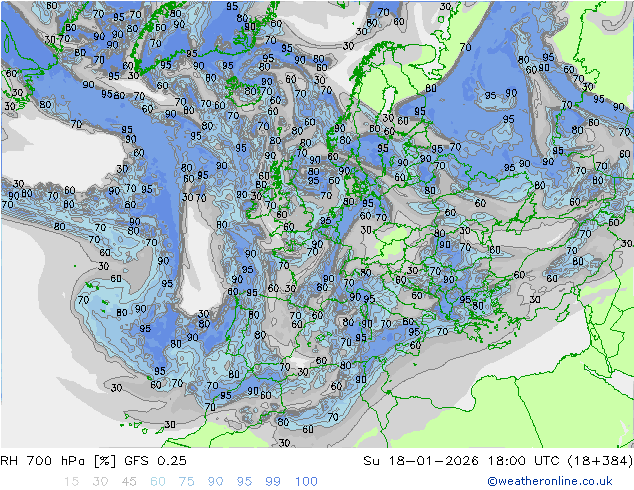
Task: Select the legend value 90
Action: [215, 481]
